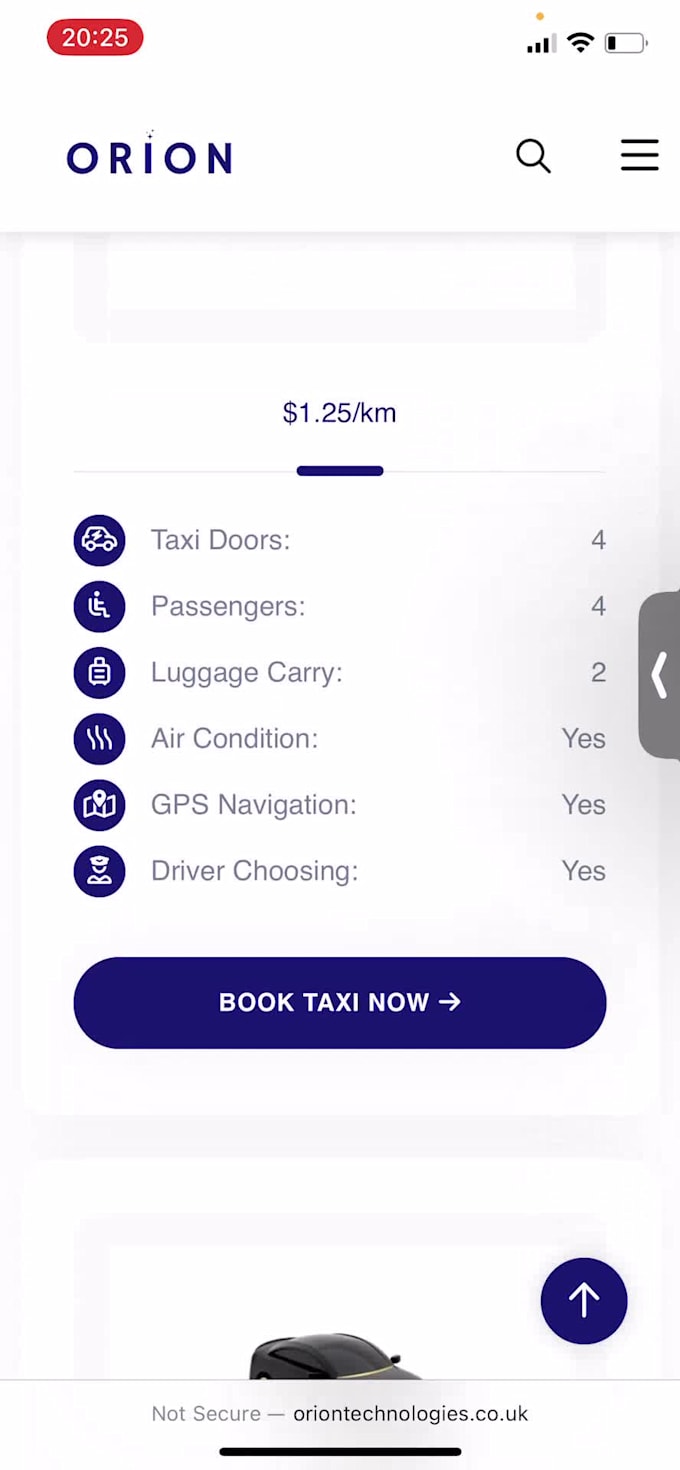Expand the side panel chevron handle

click(x=660, y=675)
